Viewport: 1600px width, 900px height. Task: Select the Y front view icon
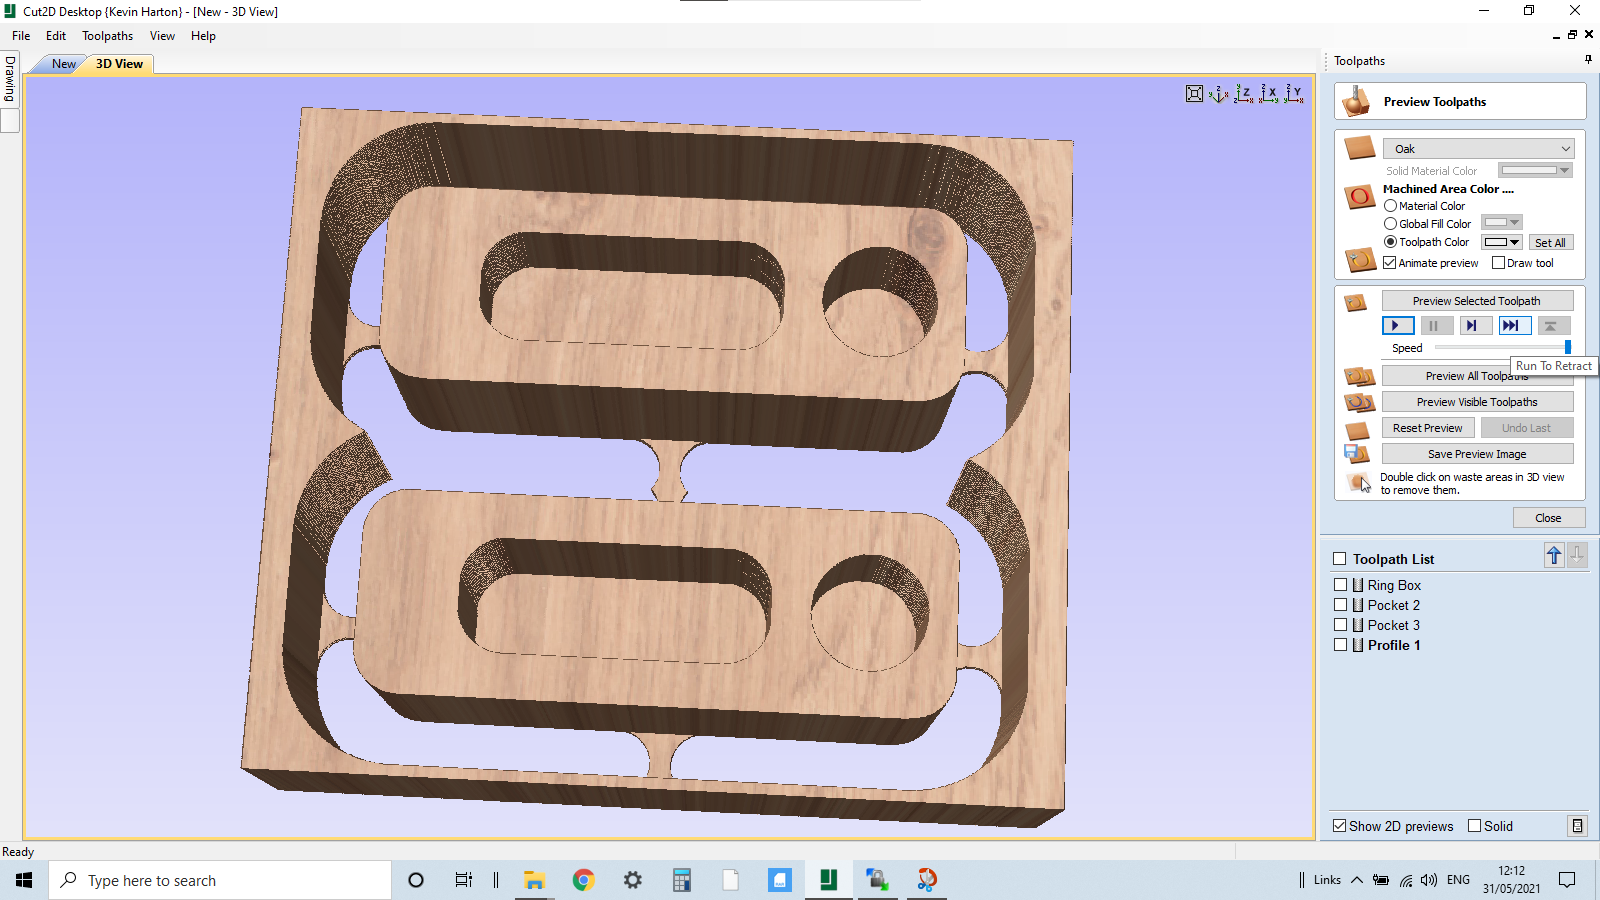click(x=1294, y=93)
